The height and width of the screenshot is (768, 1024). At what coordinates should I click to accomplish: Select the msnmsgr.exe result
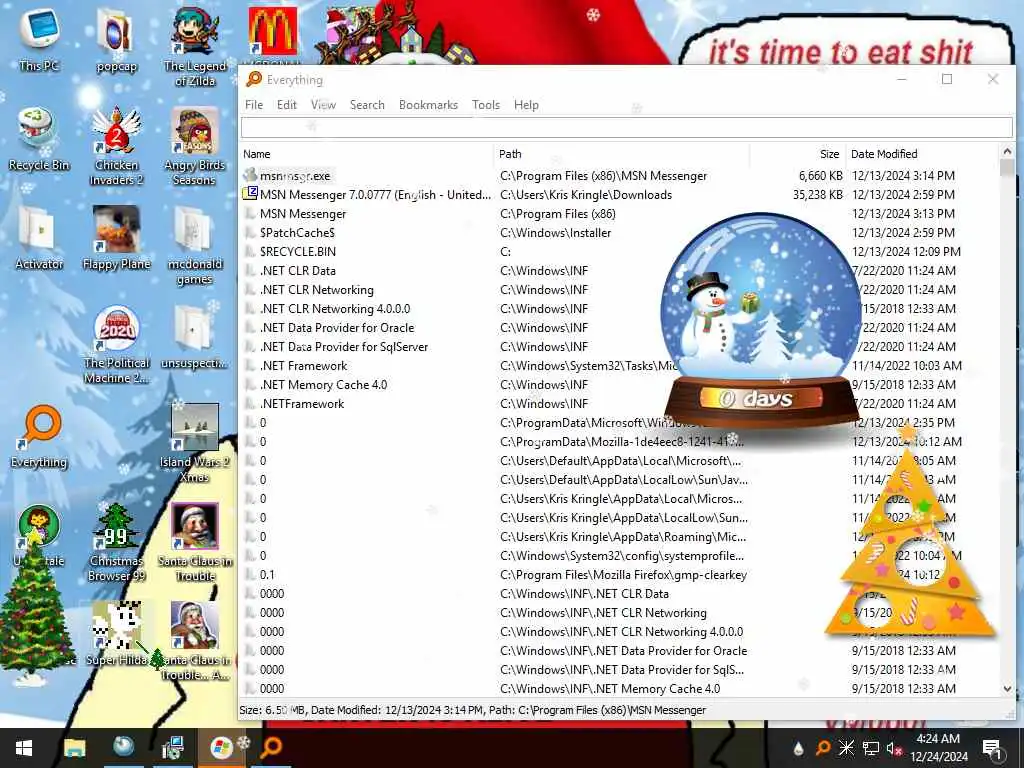click(620, 176)
